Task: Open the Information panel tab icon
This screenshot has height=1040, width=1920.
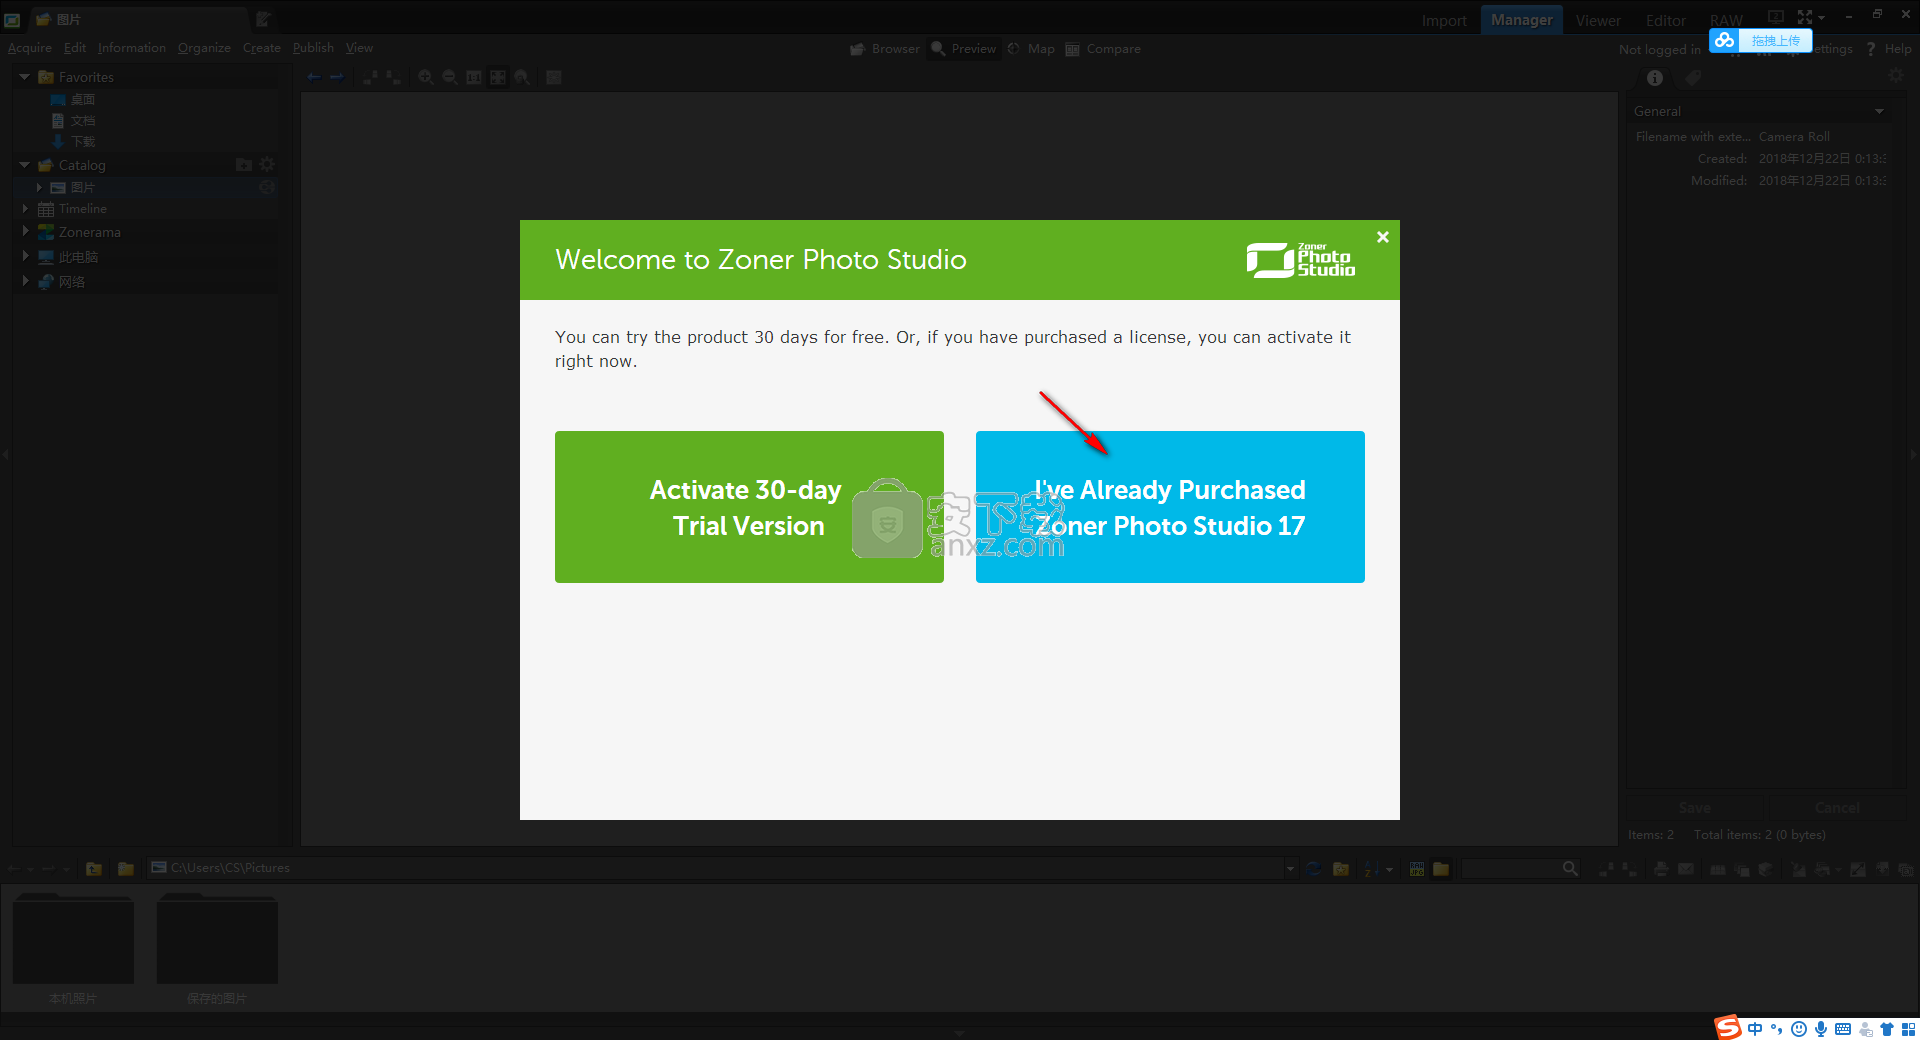Action: 1655,78
